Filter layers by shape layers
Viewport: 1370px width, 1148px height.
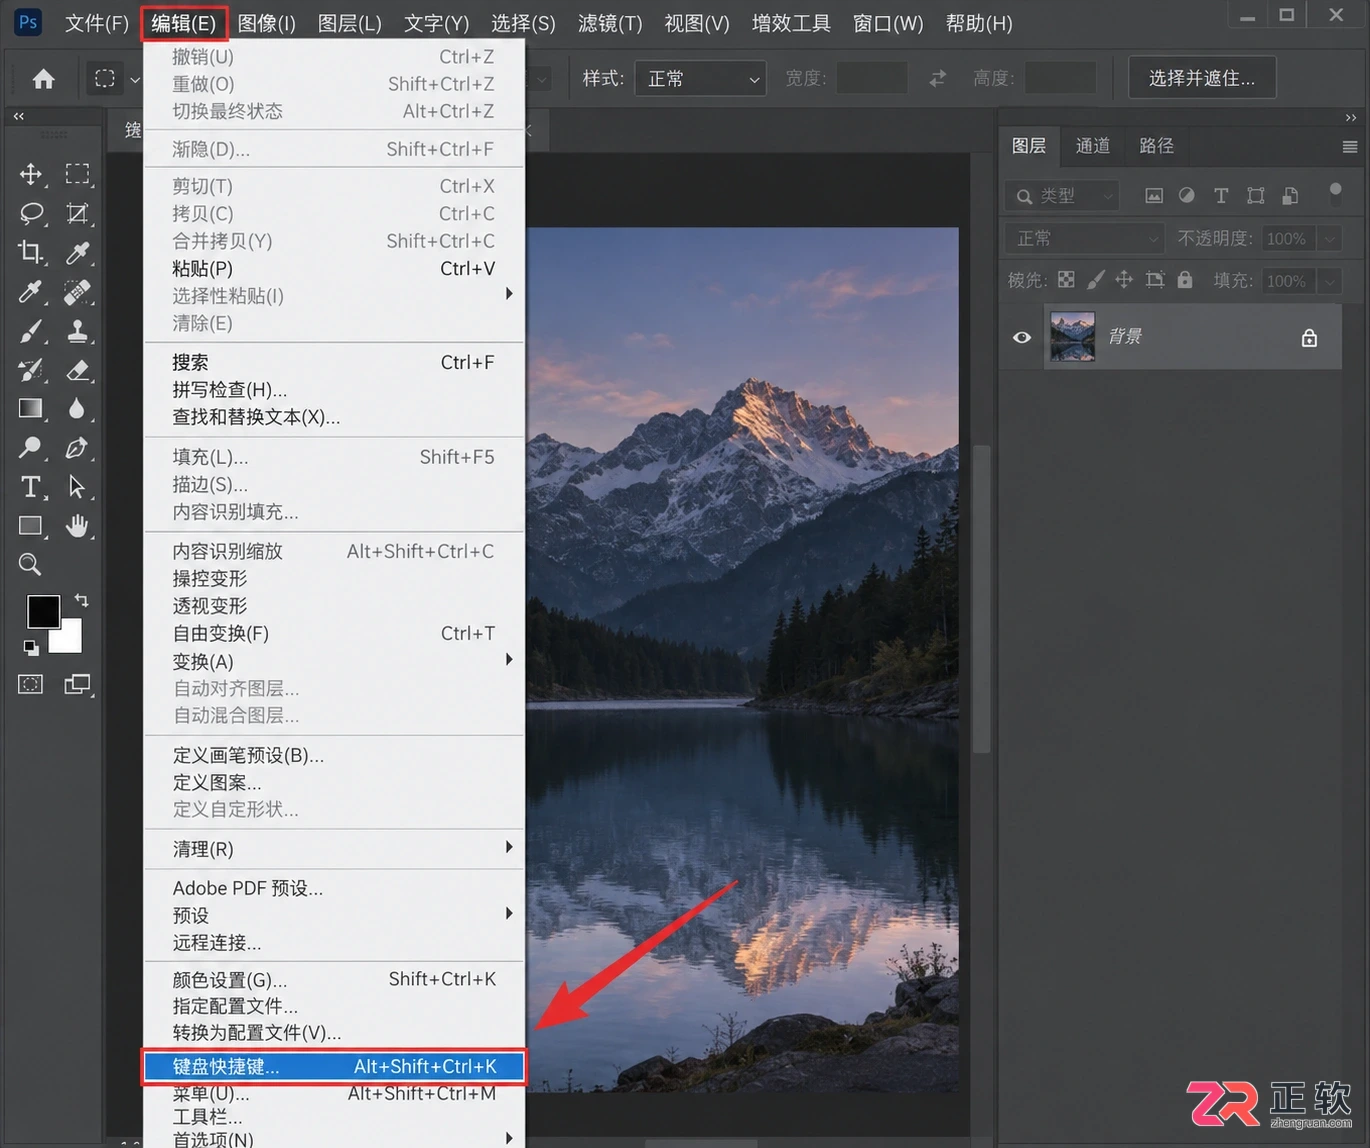point(1256,196)
